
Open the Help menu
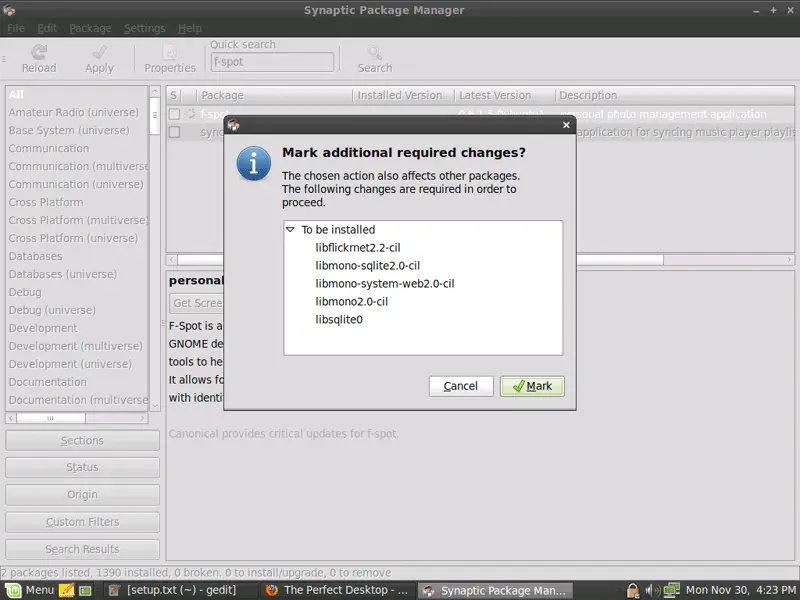[x=190, y=29]
